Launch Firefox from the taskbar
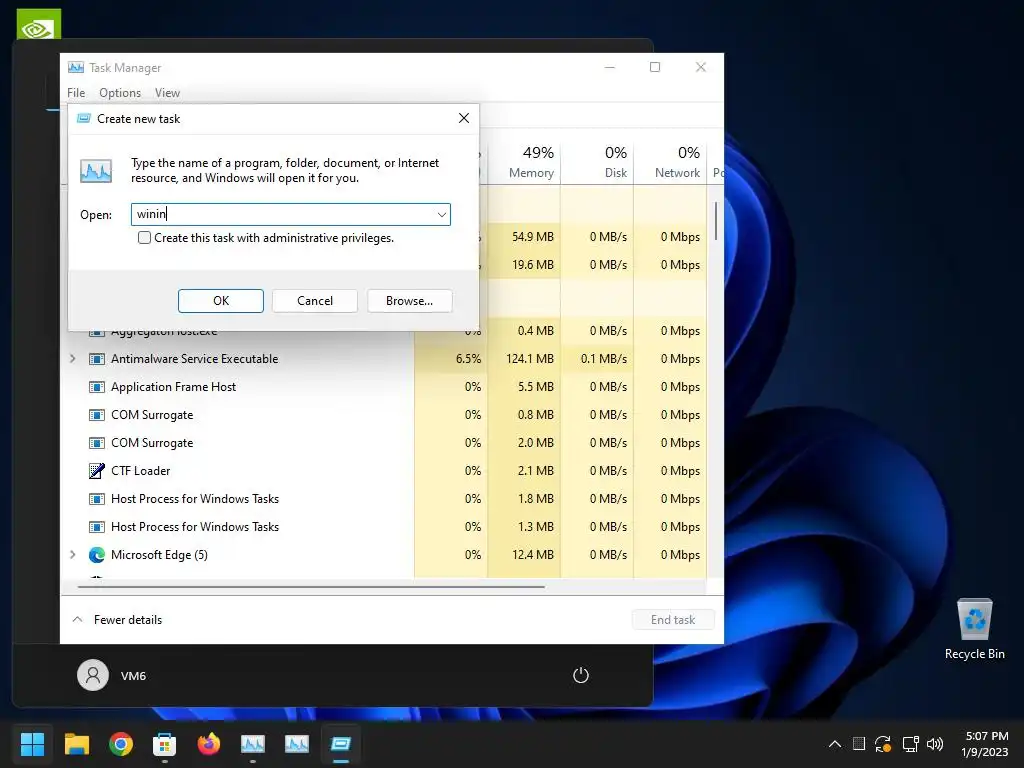 coord(209,744)
